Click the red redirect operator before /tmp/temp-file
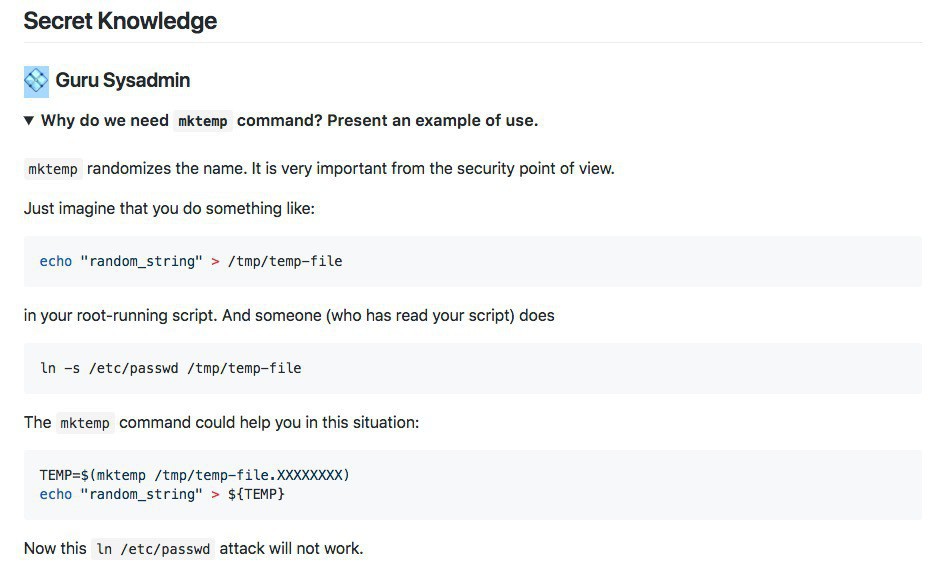This screenshot has height=566, width=950. coord(215,262)
